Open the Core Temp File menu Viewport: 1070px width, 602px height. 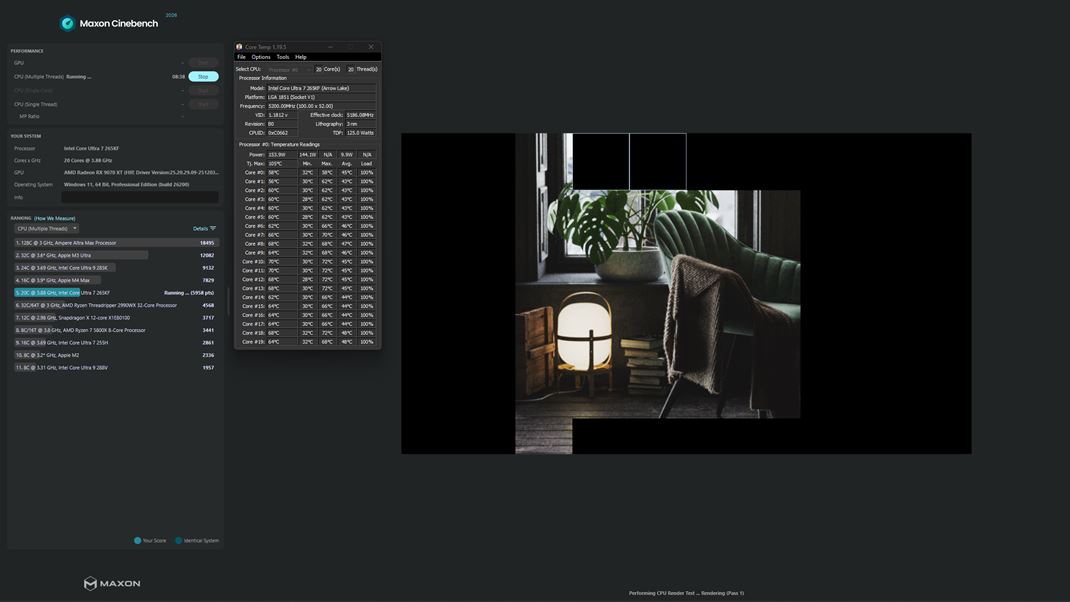tap(241, 57)
